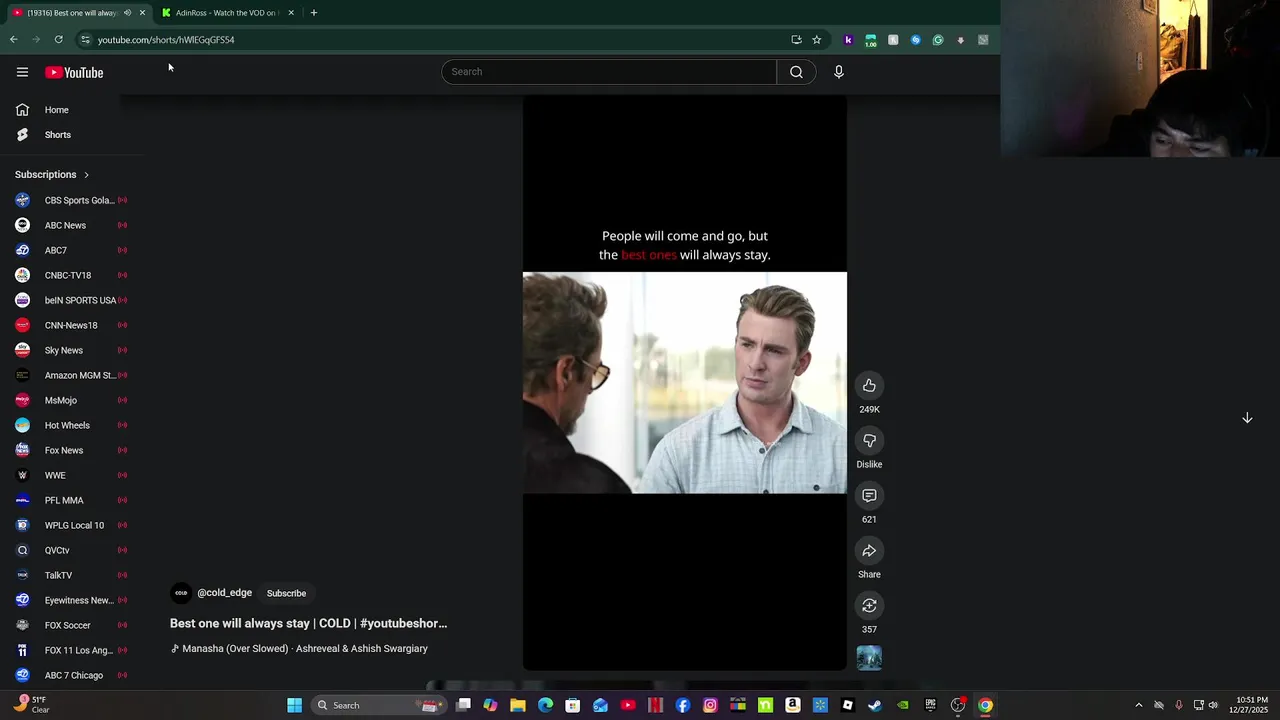The width and height of the screenshot is (1280, 720).
Task: Click the YouTube search field
Action: click(x=609, y=72)
